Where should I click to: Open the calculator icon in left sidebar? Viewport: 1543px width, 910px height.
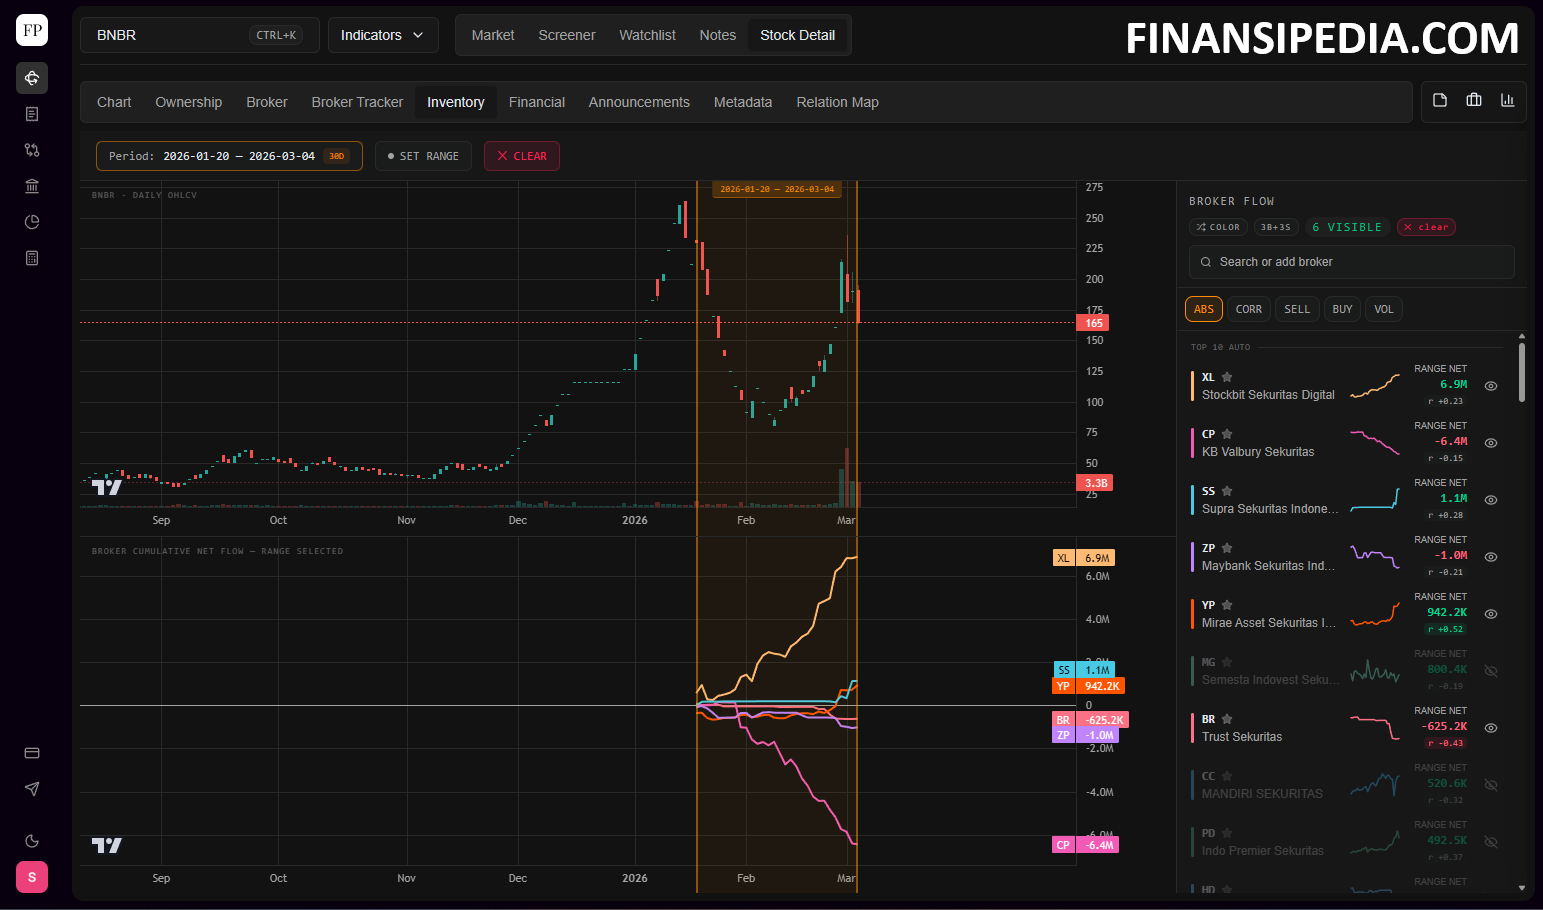tap(32, 258)
